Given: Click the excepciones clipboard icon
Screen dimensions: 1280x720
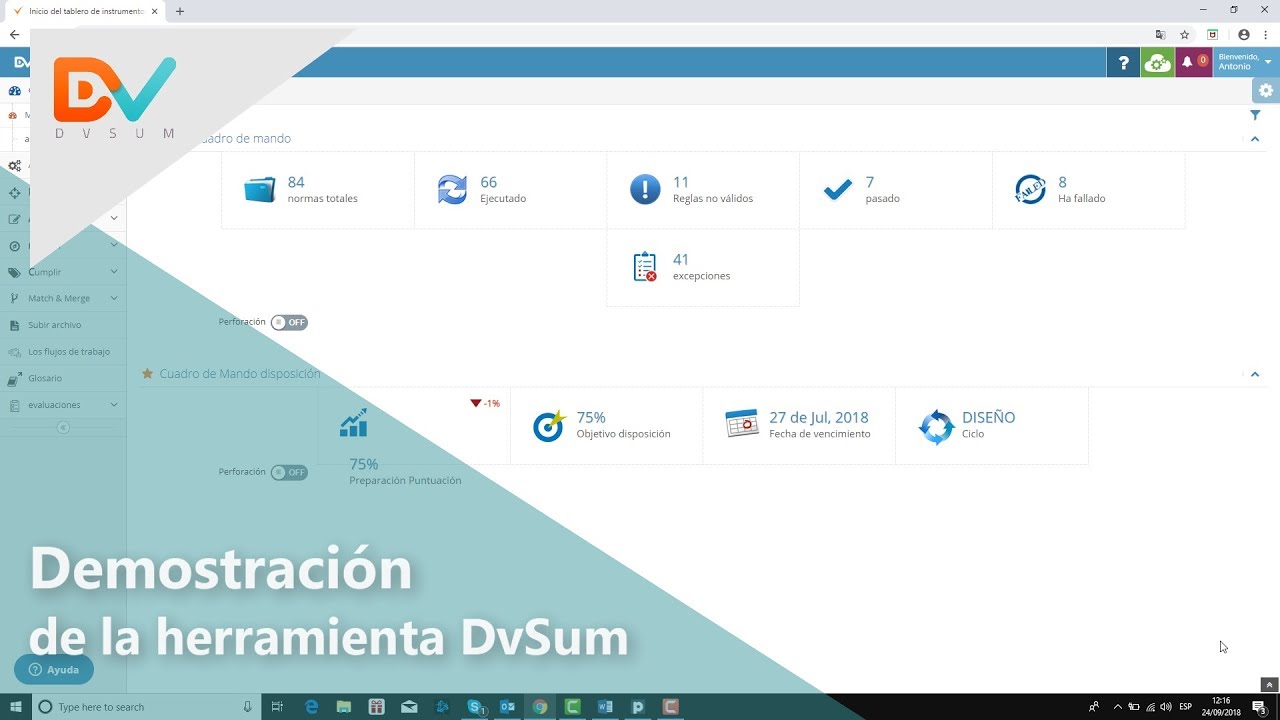Looking at the screenshot, I should pyautogui.click(x=645, y=267).
